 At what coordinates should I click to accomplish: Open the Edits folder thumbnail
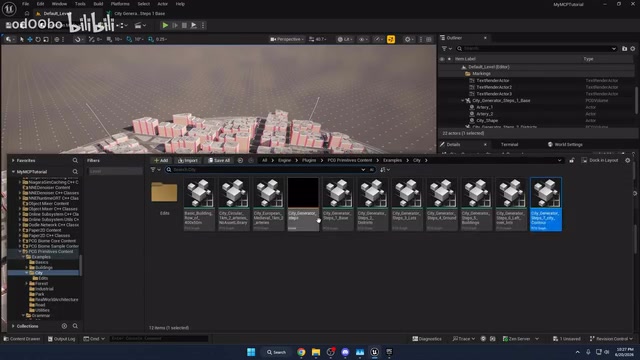(164, 193)
